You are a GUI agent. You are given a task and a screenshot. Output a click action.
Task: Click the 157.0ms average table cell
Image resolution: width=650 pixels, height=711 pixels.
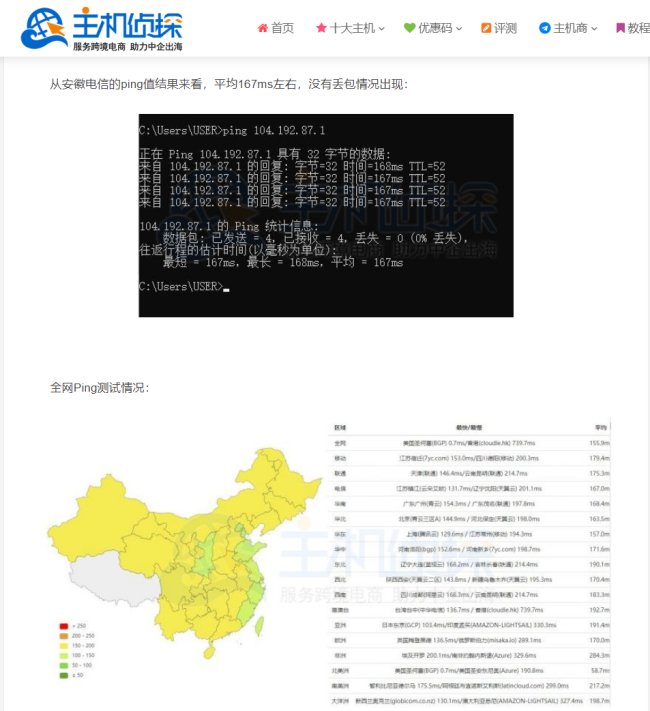pos(599,534)
